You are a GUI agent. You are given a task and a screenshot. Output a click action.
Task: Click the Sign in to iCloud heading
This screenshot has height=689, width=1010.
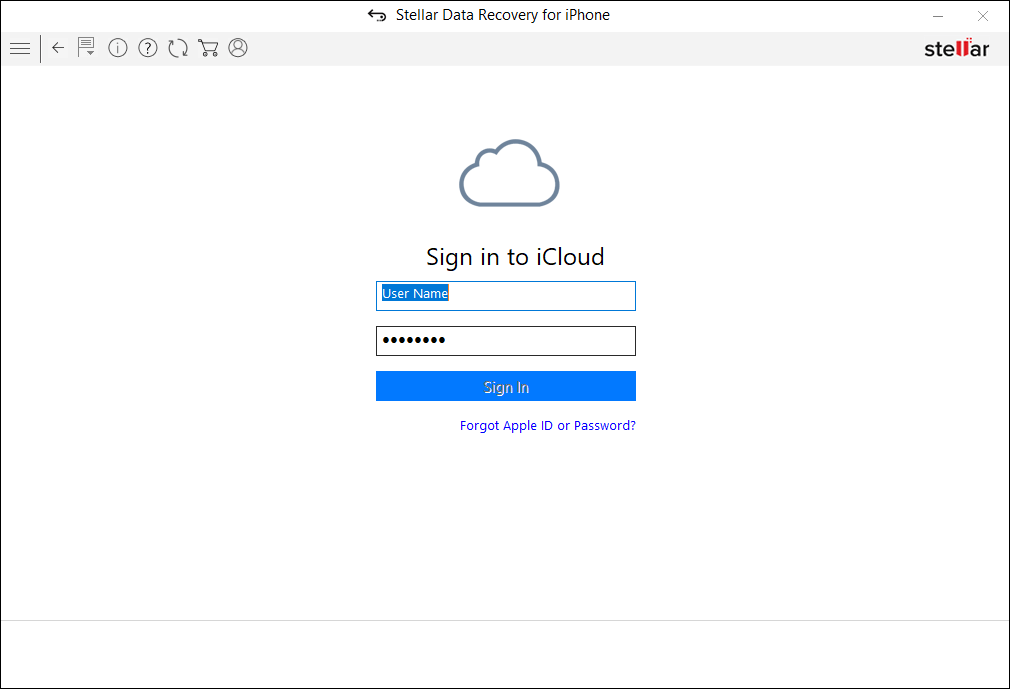pos(515,257)
